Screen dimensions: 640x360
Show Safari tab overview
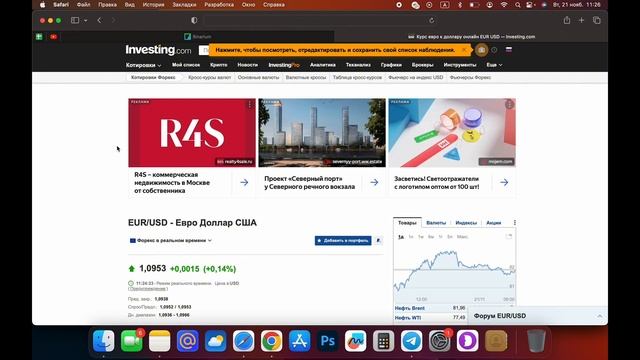click(597, 20)
